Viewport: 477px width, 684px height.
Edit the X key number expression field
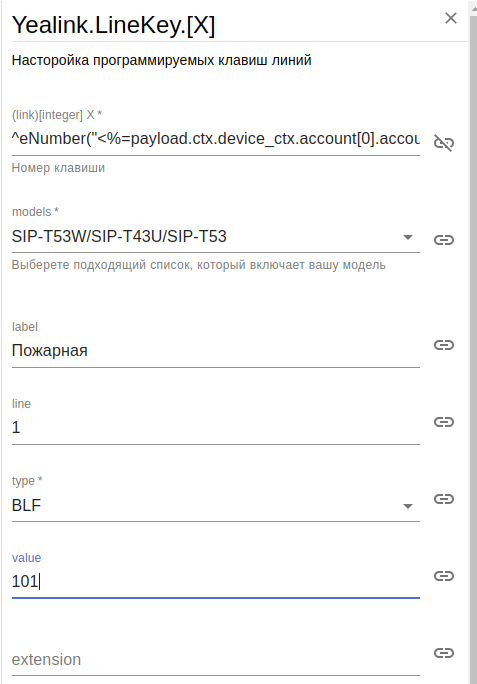(216, 139)
